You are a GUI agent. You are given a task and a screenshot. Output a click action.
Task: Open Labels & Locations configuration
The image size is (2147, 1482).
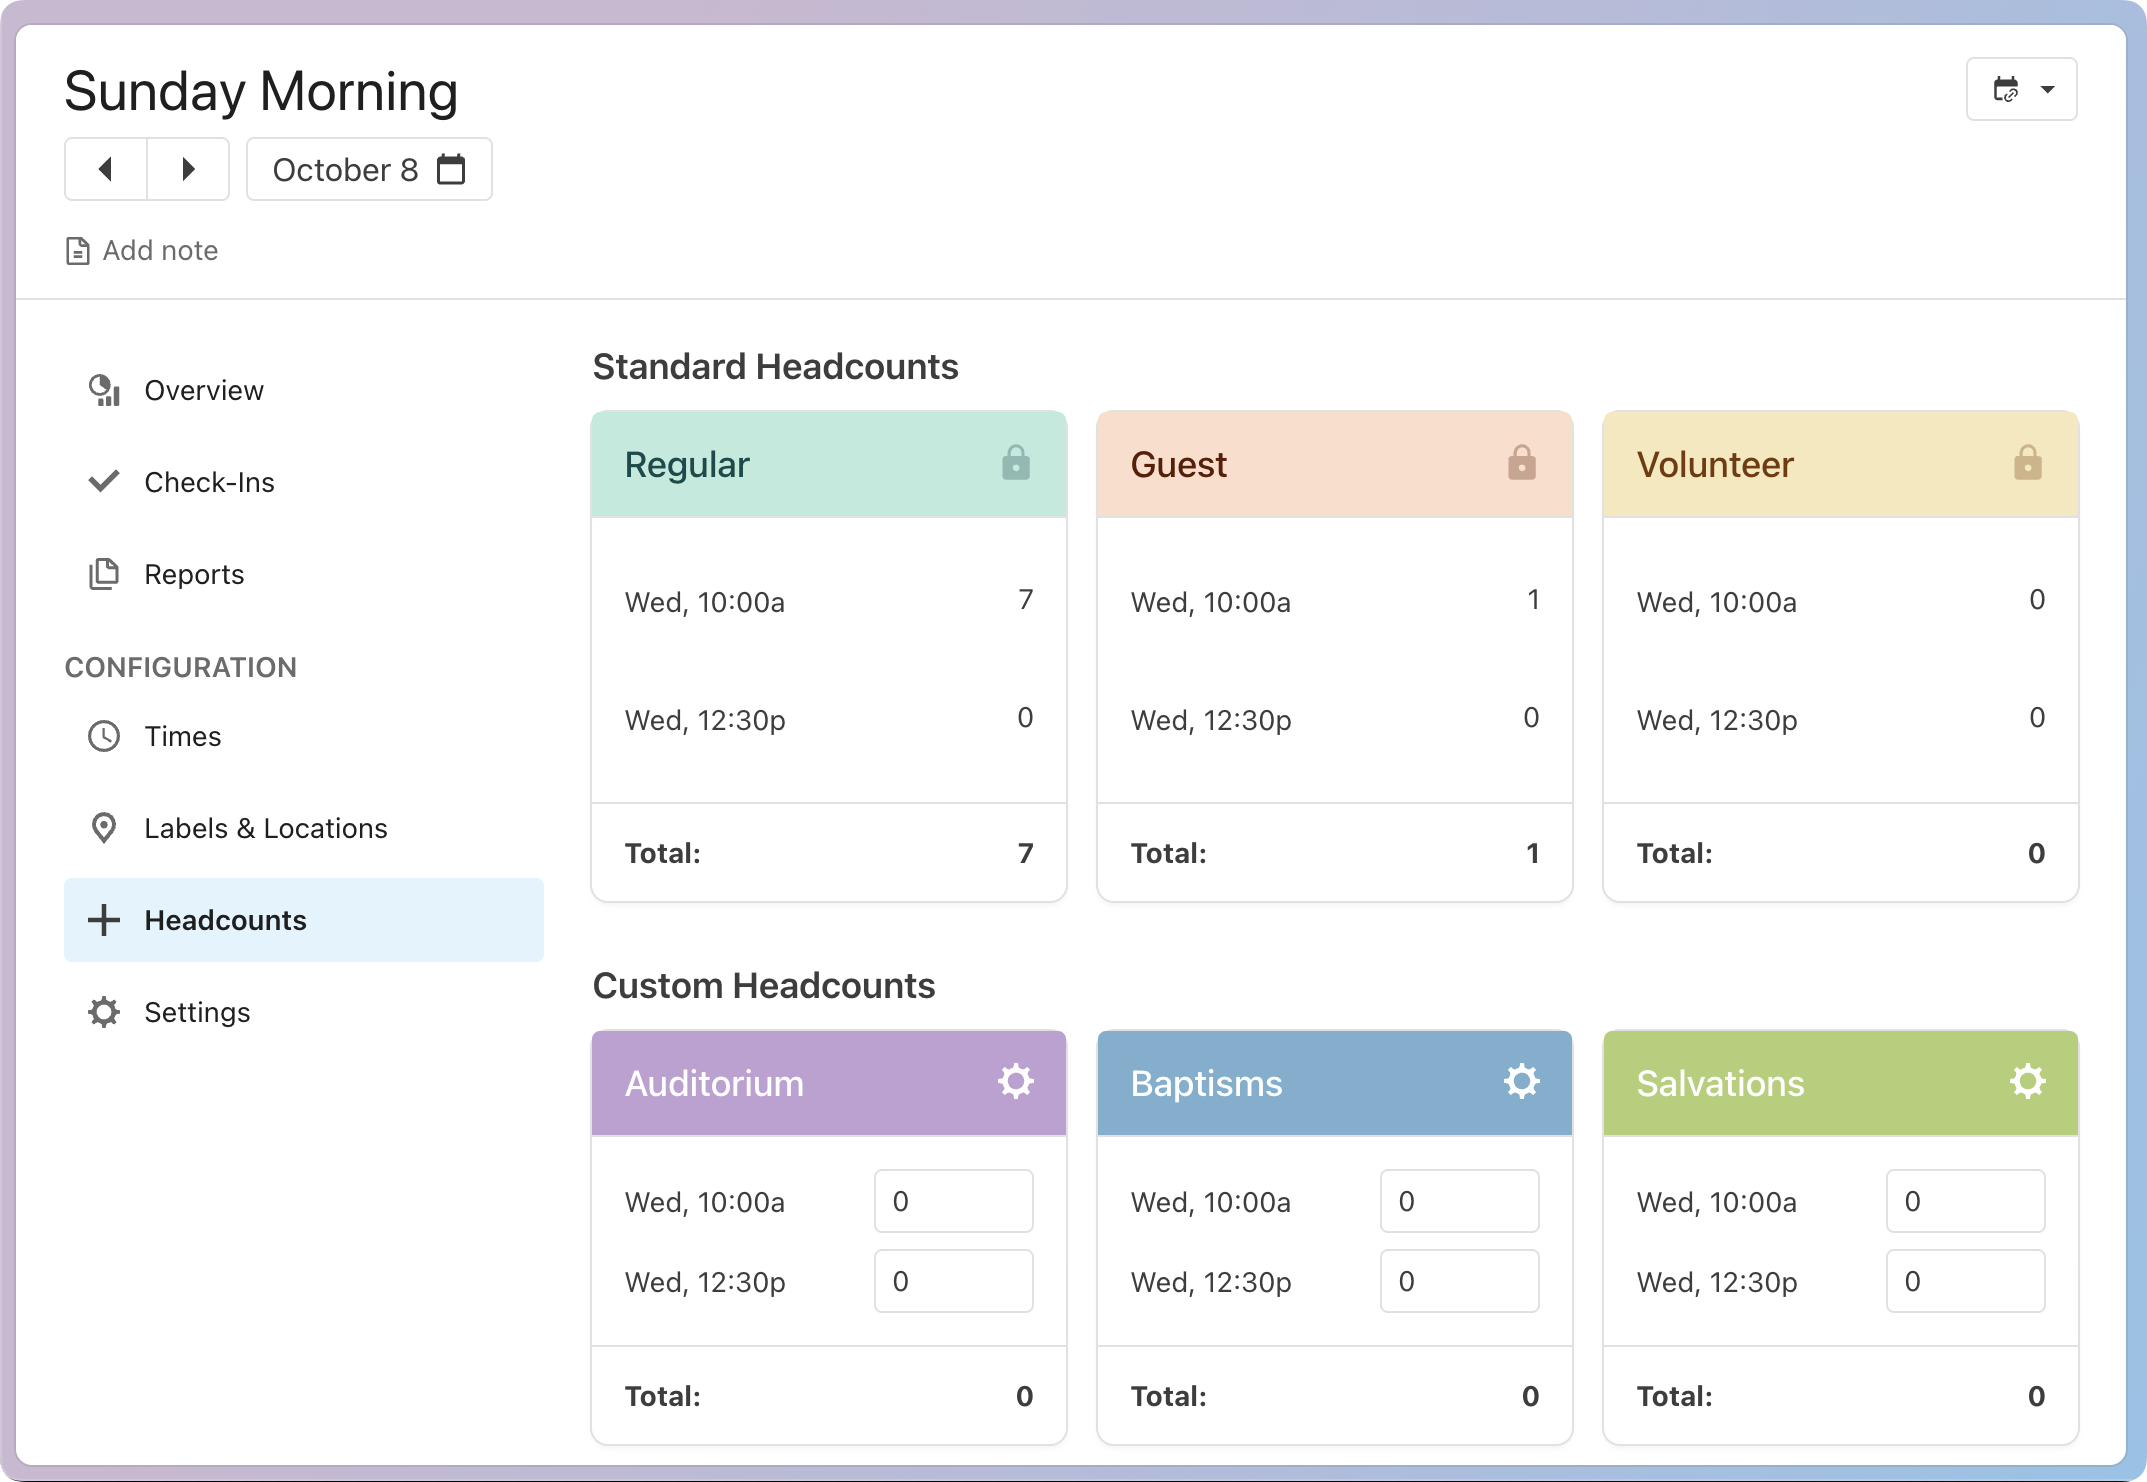[265, 828]
